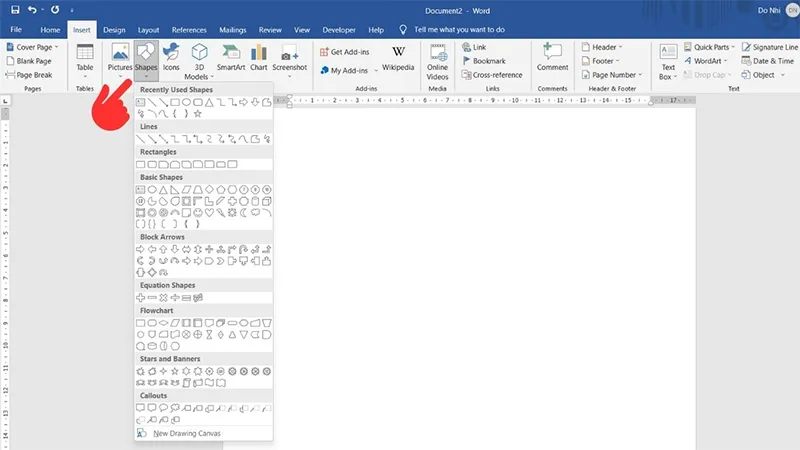
Task: Click the Icons button
Action: (172, 58)
